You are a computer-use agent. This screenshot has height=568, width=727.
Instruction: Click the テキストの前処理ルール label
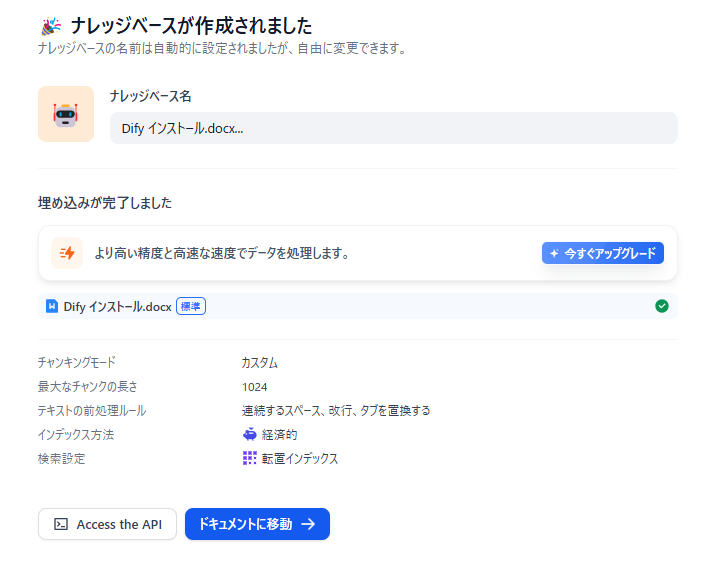[92, 411]
